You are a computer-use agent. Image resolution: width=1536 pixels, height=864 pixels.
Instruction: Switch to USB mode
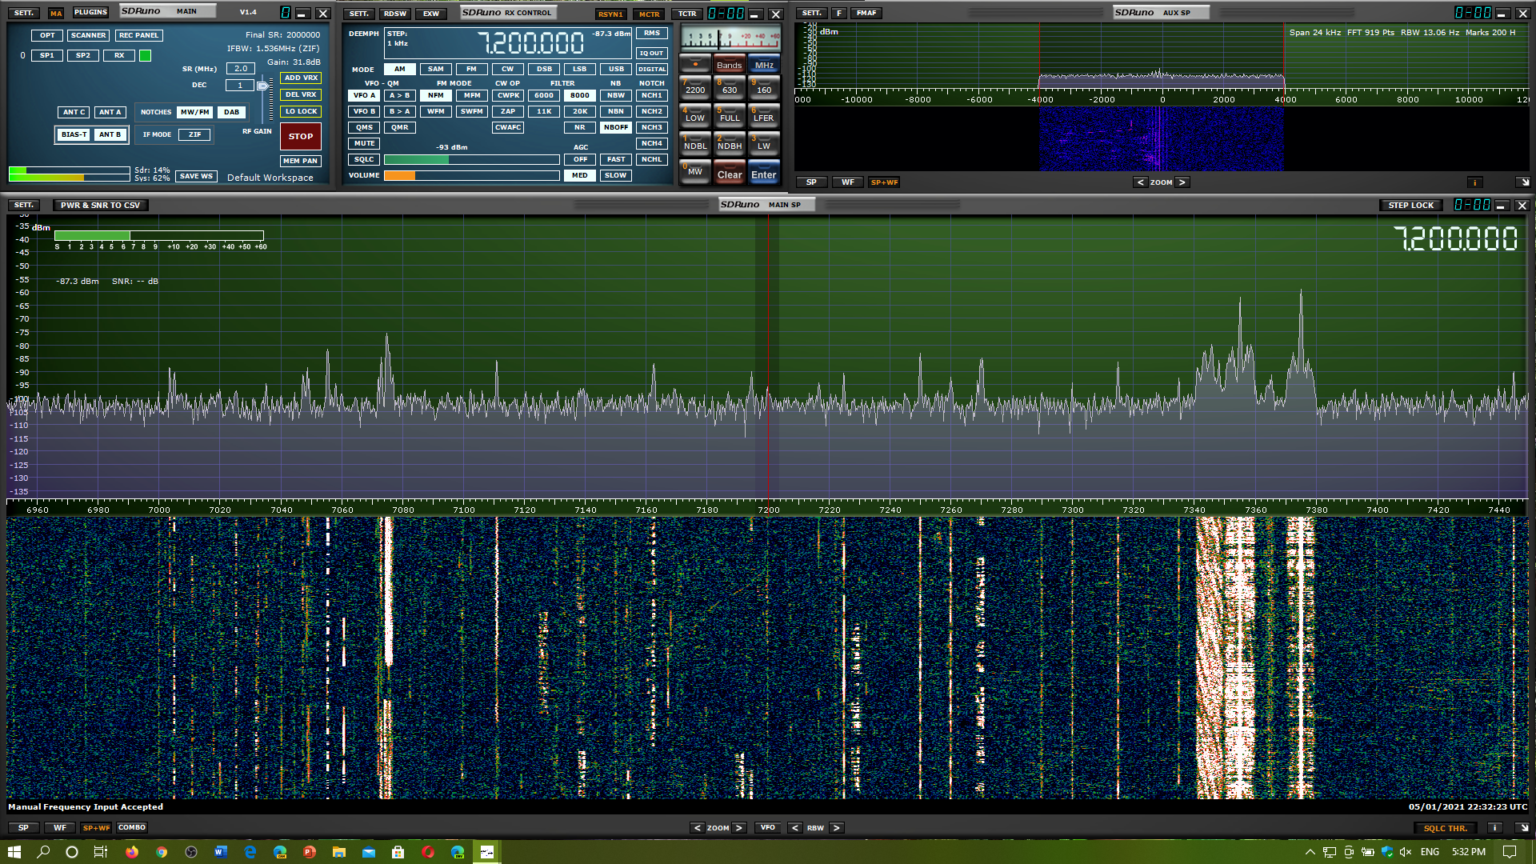pos(615,69)
